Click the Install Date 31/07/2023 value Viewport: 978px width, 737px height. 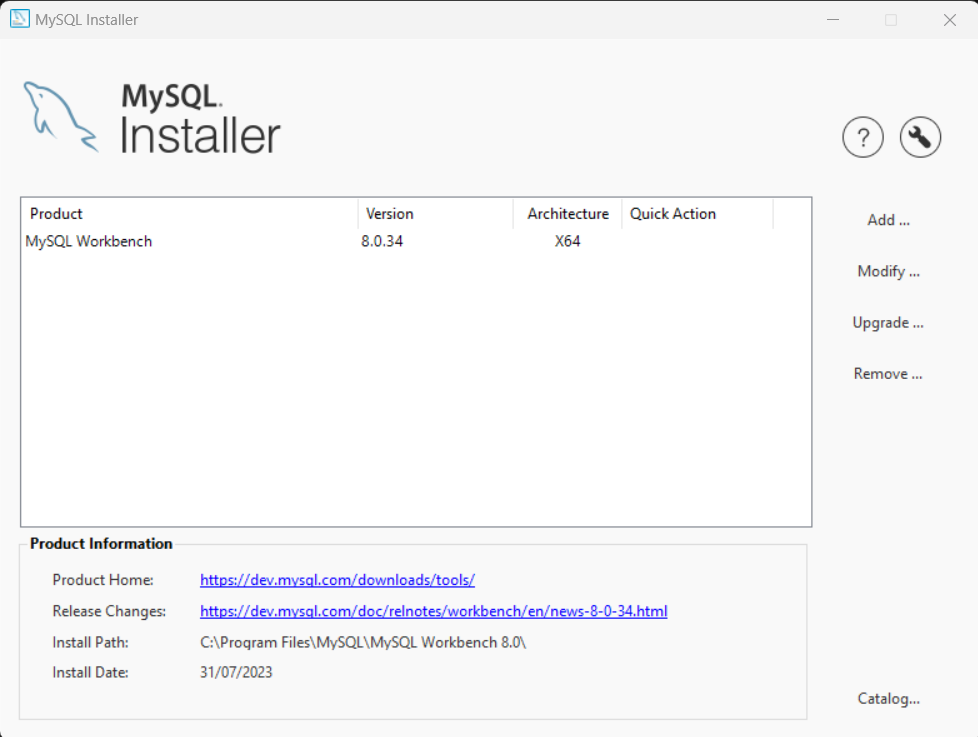pos(236,672)
